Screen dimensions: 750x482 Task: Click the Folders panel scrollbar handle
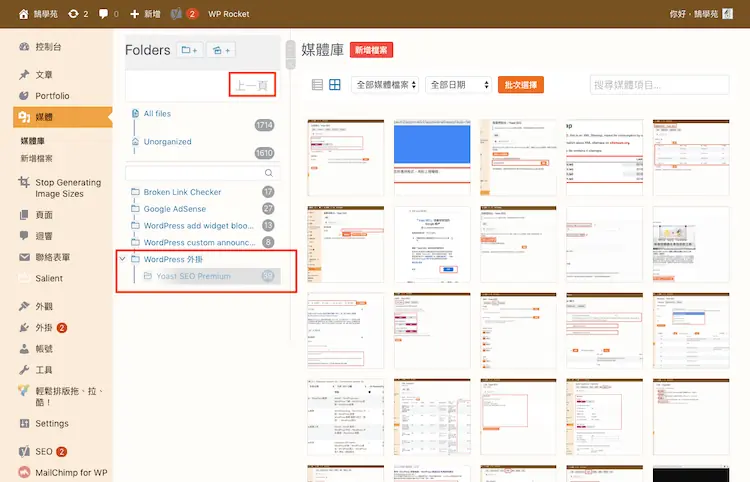pyautogui.click(x=290, y=55)
